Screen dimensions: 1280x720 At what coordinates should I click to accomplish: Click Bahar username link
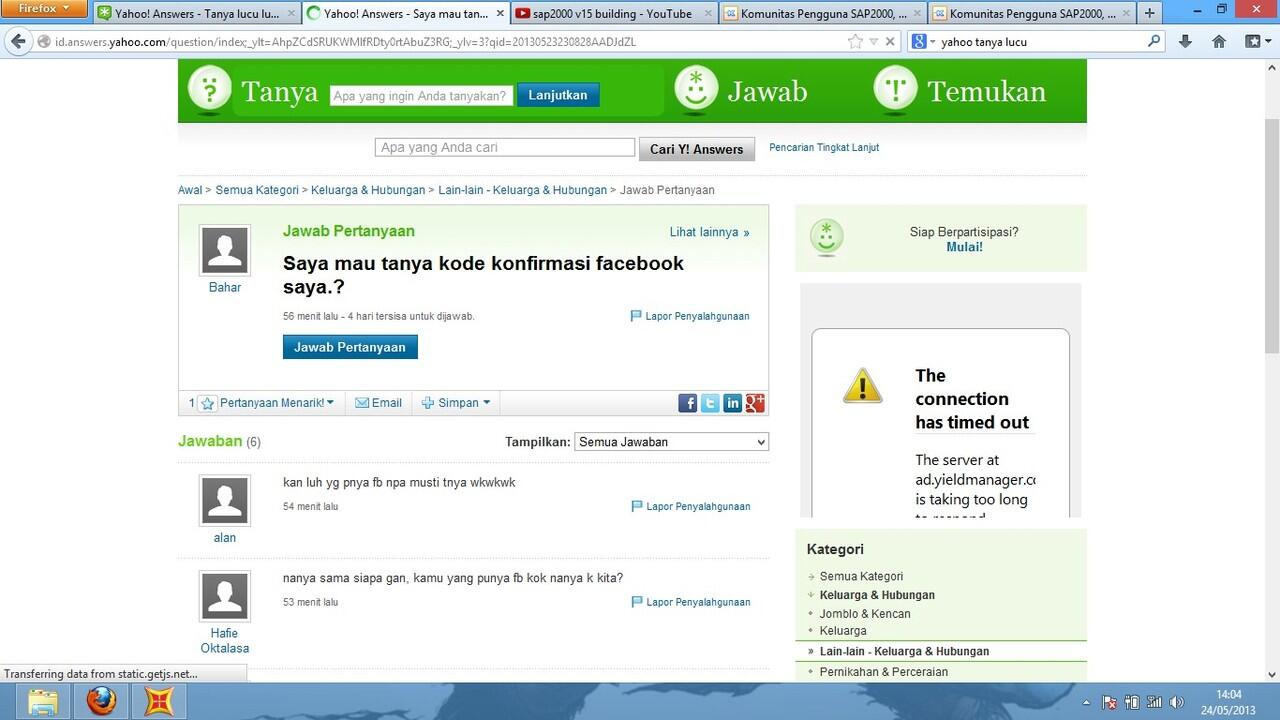[225, 287]
